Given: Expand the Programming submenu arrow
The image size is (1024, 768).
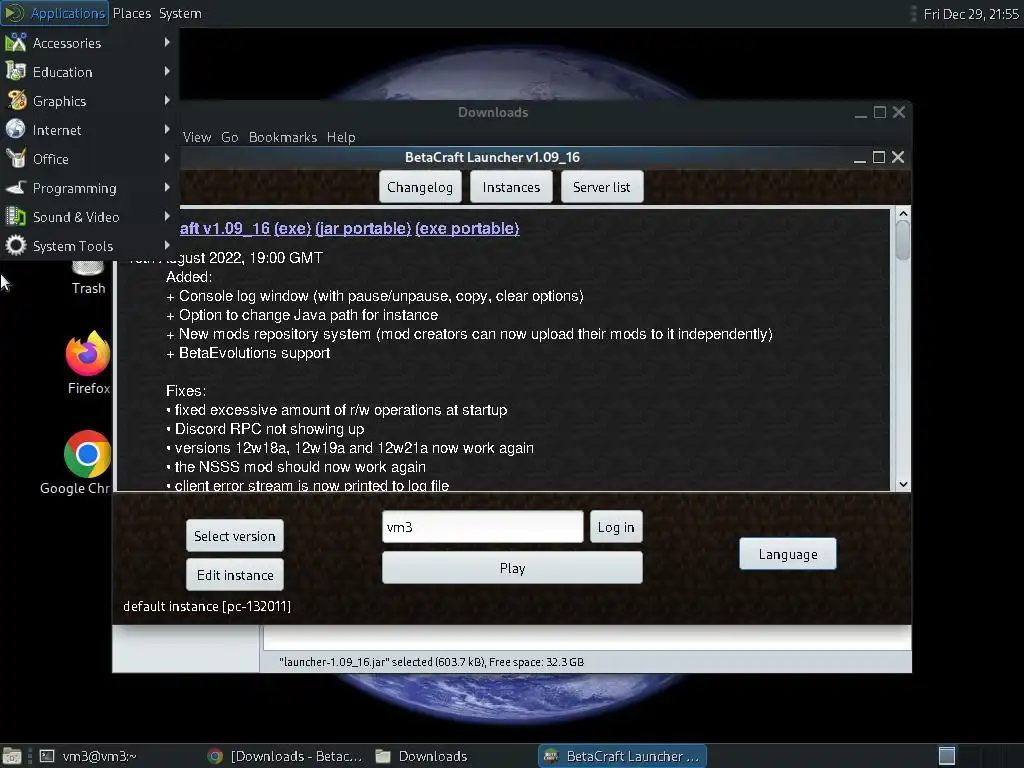Looking at the screenshot, I should tap(167, 187).
